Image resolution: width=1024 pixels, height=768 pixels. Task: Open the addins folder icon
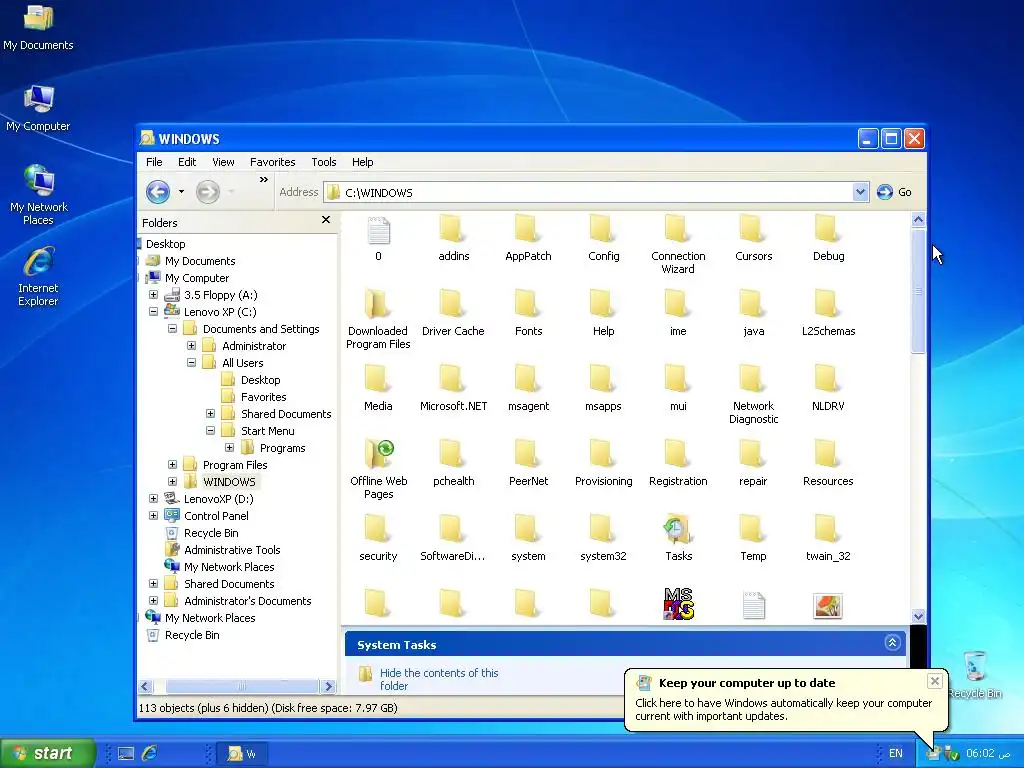point(451,230)
